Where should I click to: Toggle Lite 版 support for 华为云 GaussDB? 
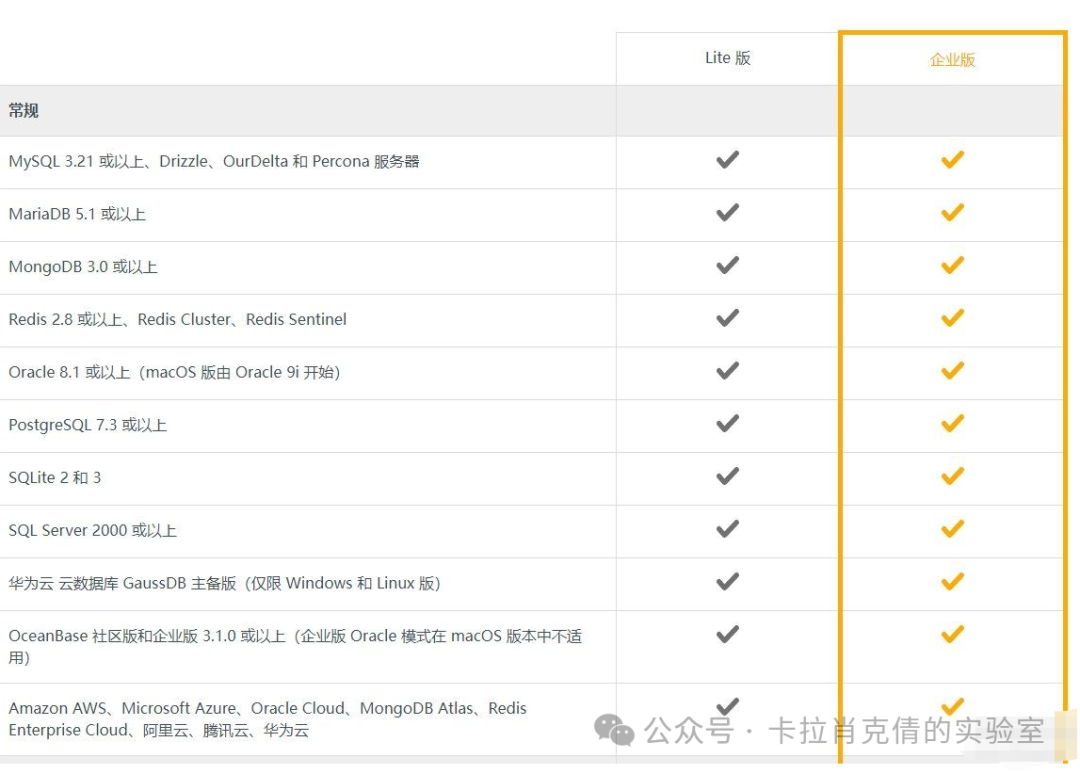pyautogui.click(x=727, y=582)
